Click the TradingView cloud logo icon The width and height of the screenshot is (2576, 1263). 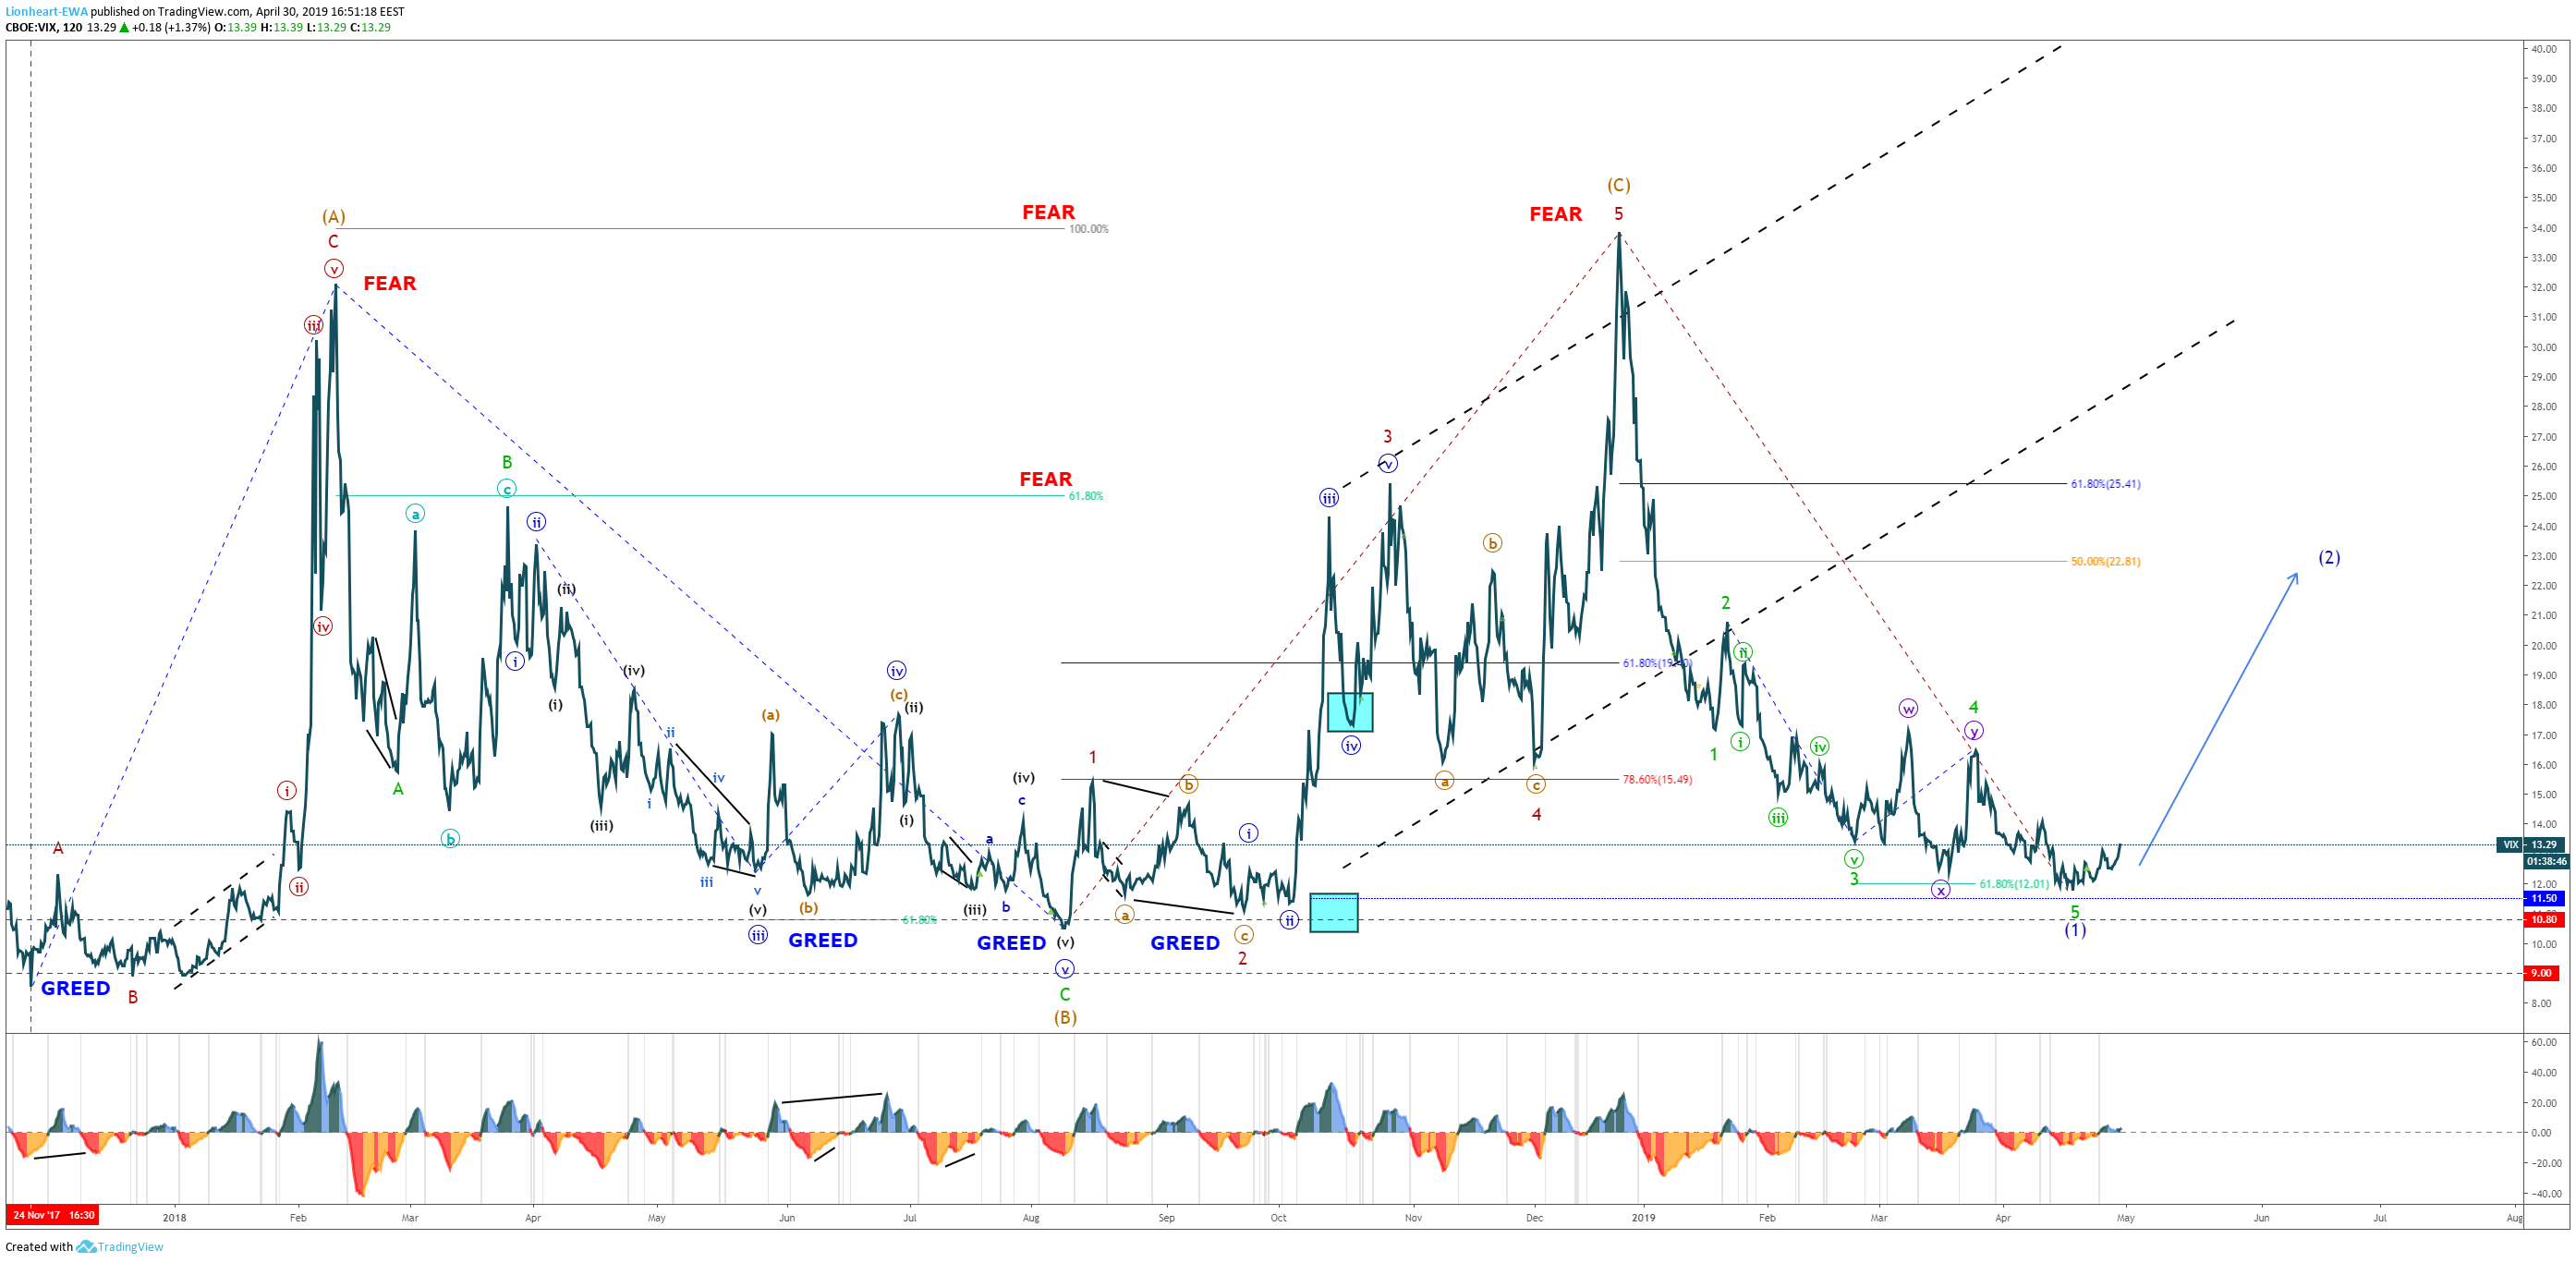pyautogui.click(x=87, y=1247)
